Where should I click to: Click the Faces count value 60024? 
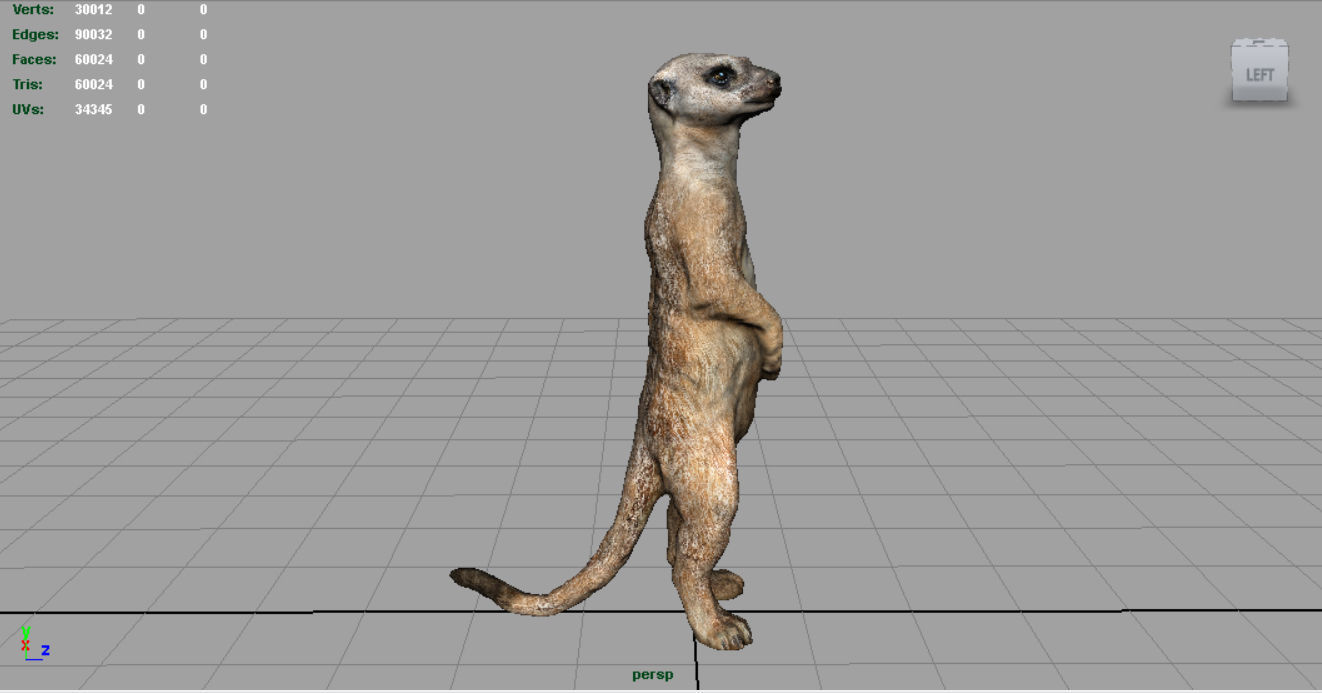pos(94,60)
